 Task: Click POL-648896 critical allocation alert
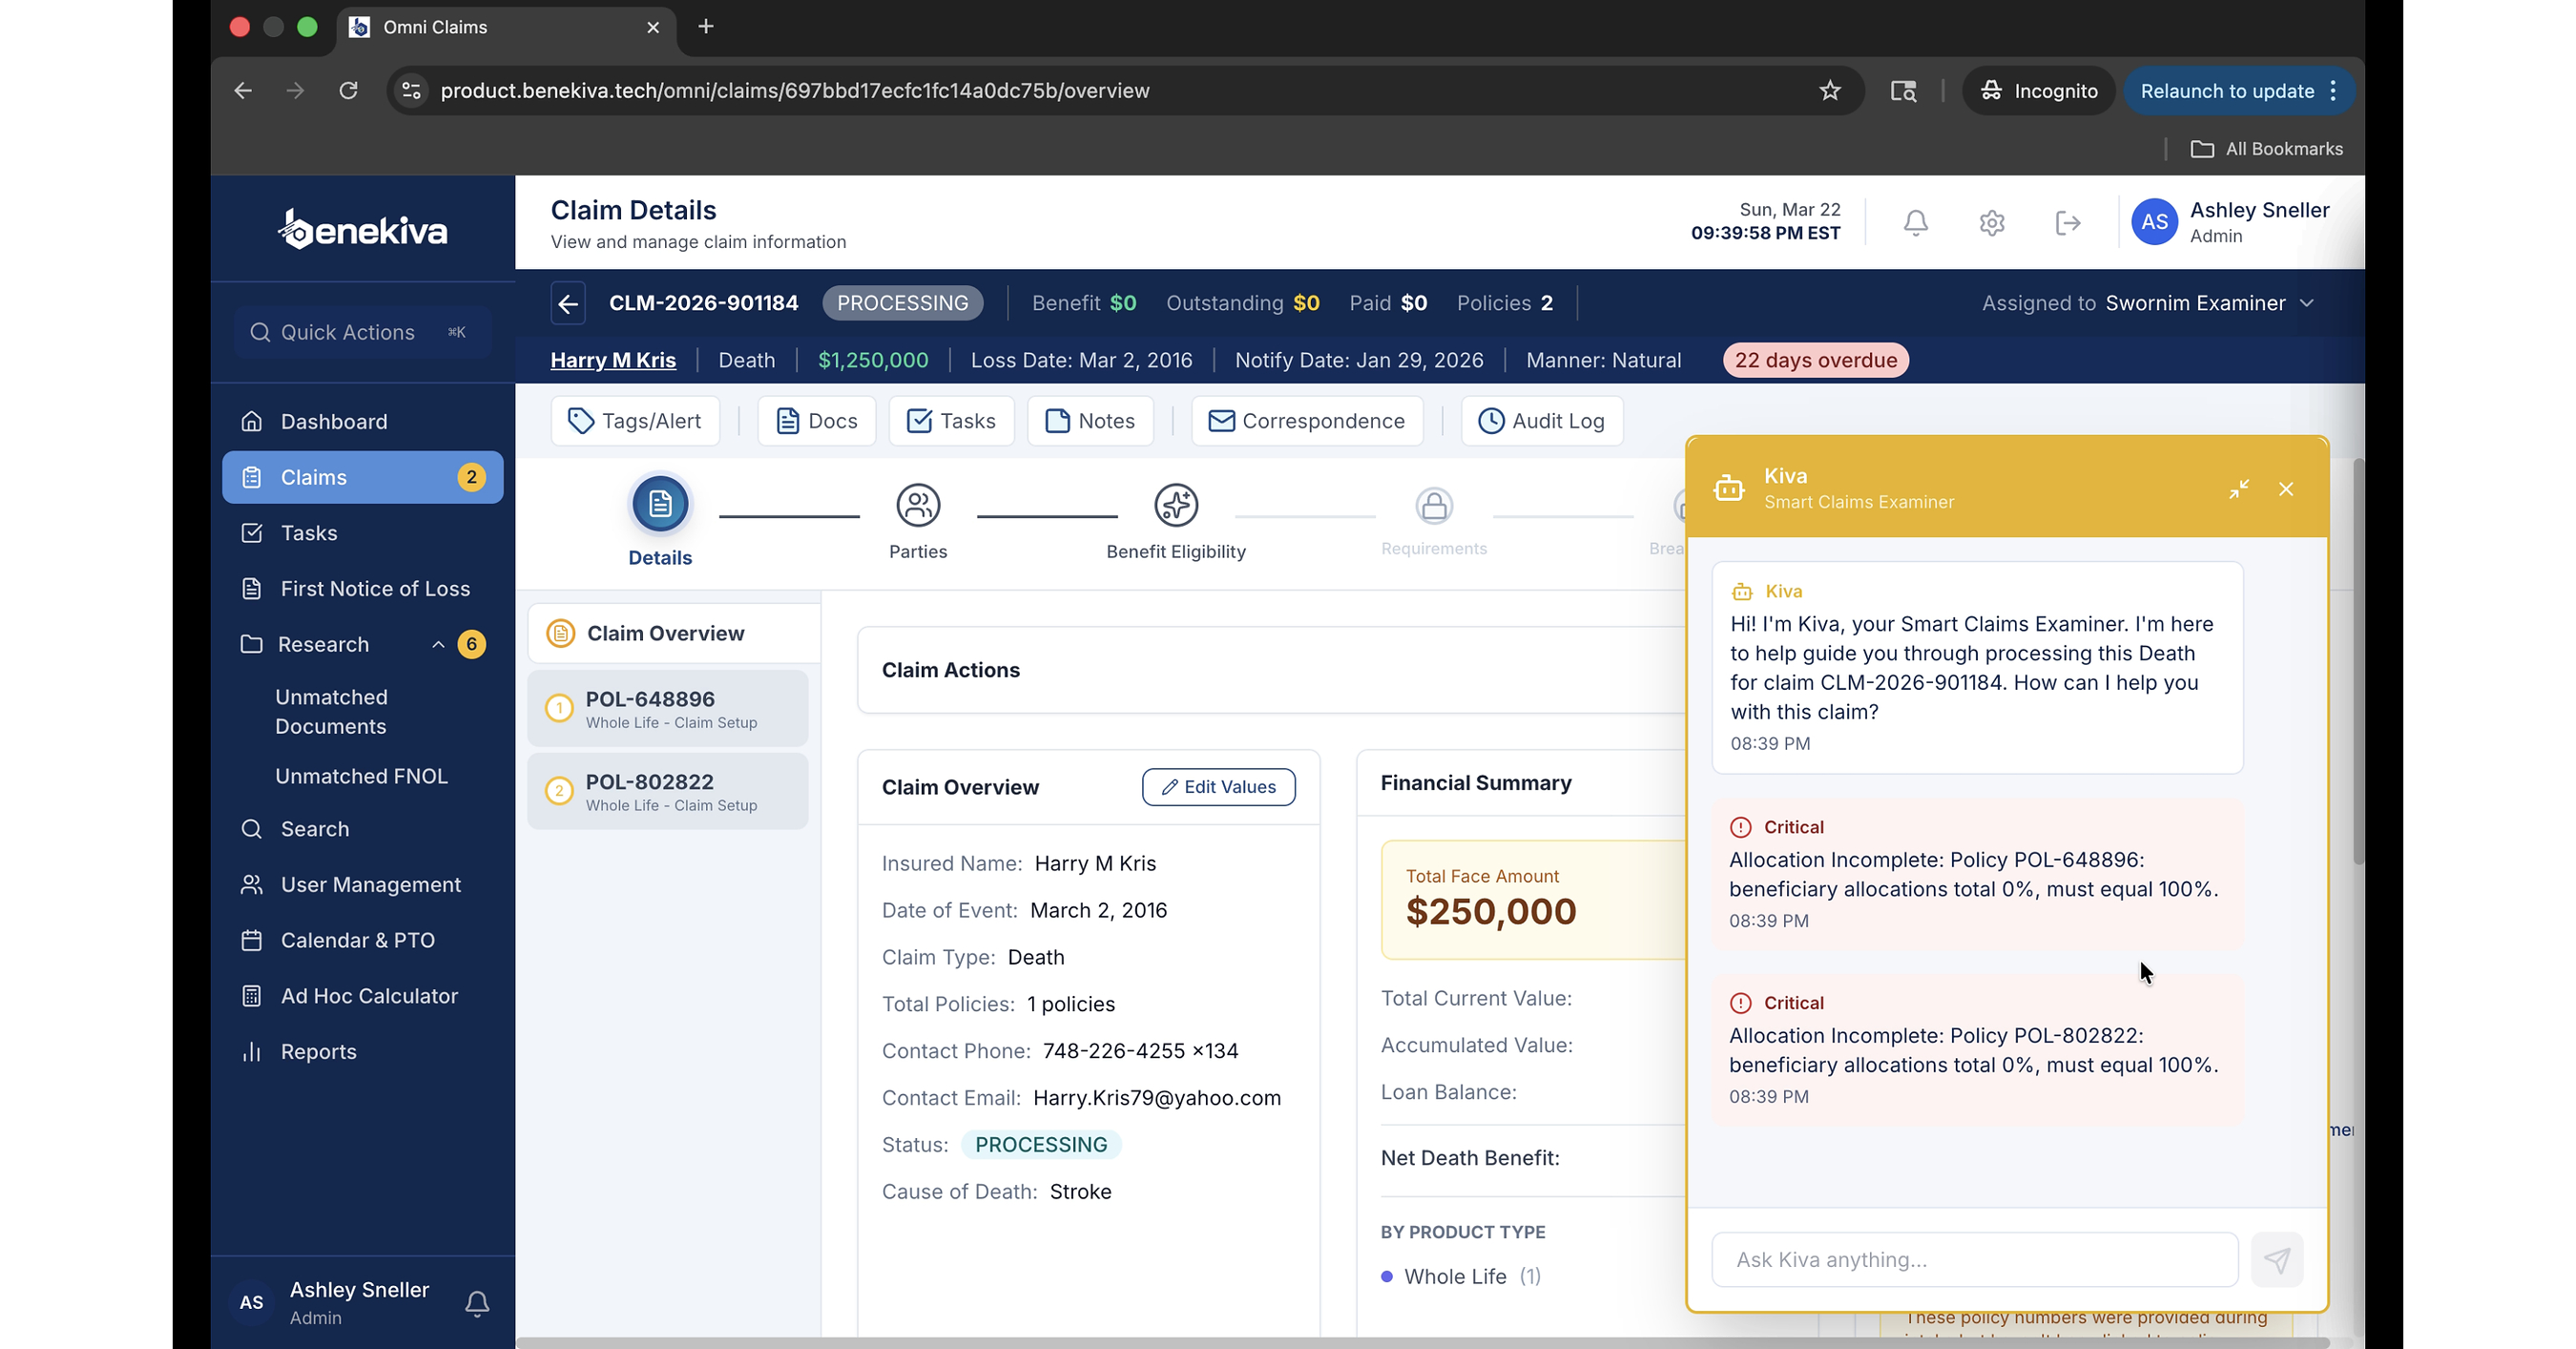(1976, 874)
